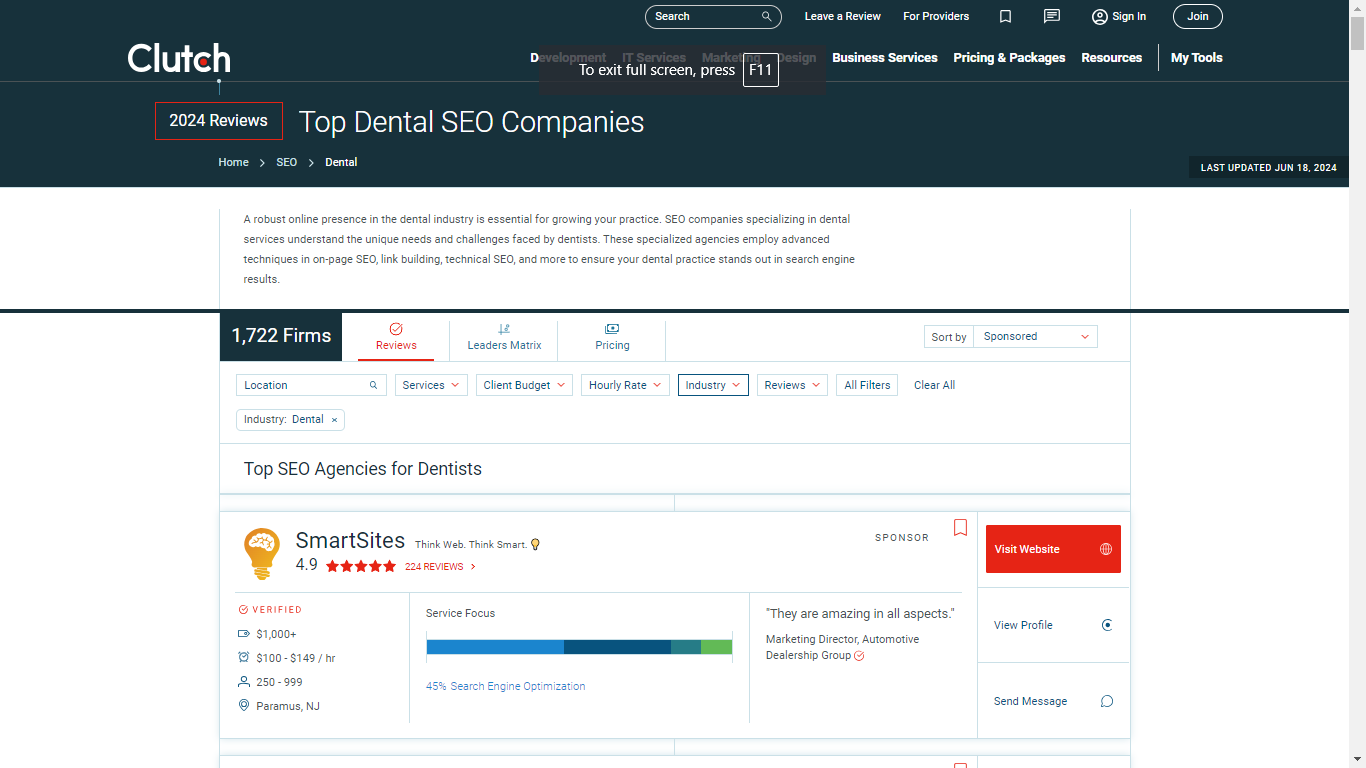Screen dimensions: 1366x768
Task: Click the "1,722 Firms" count
Action: click(281, 336)
